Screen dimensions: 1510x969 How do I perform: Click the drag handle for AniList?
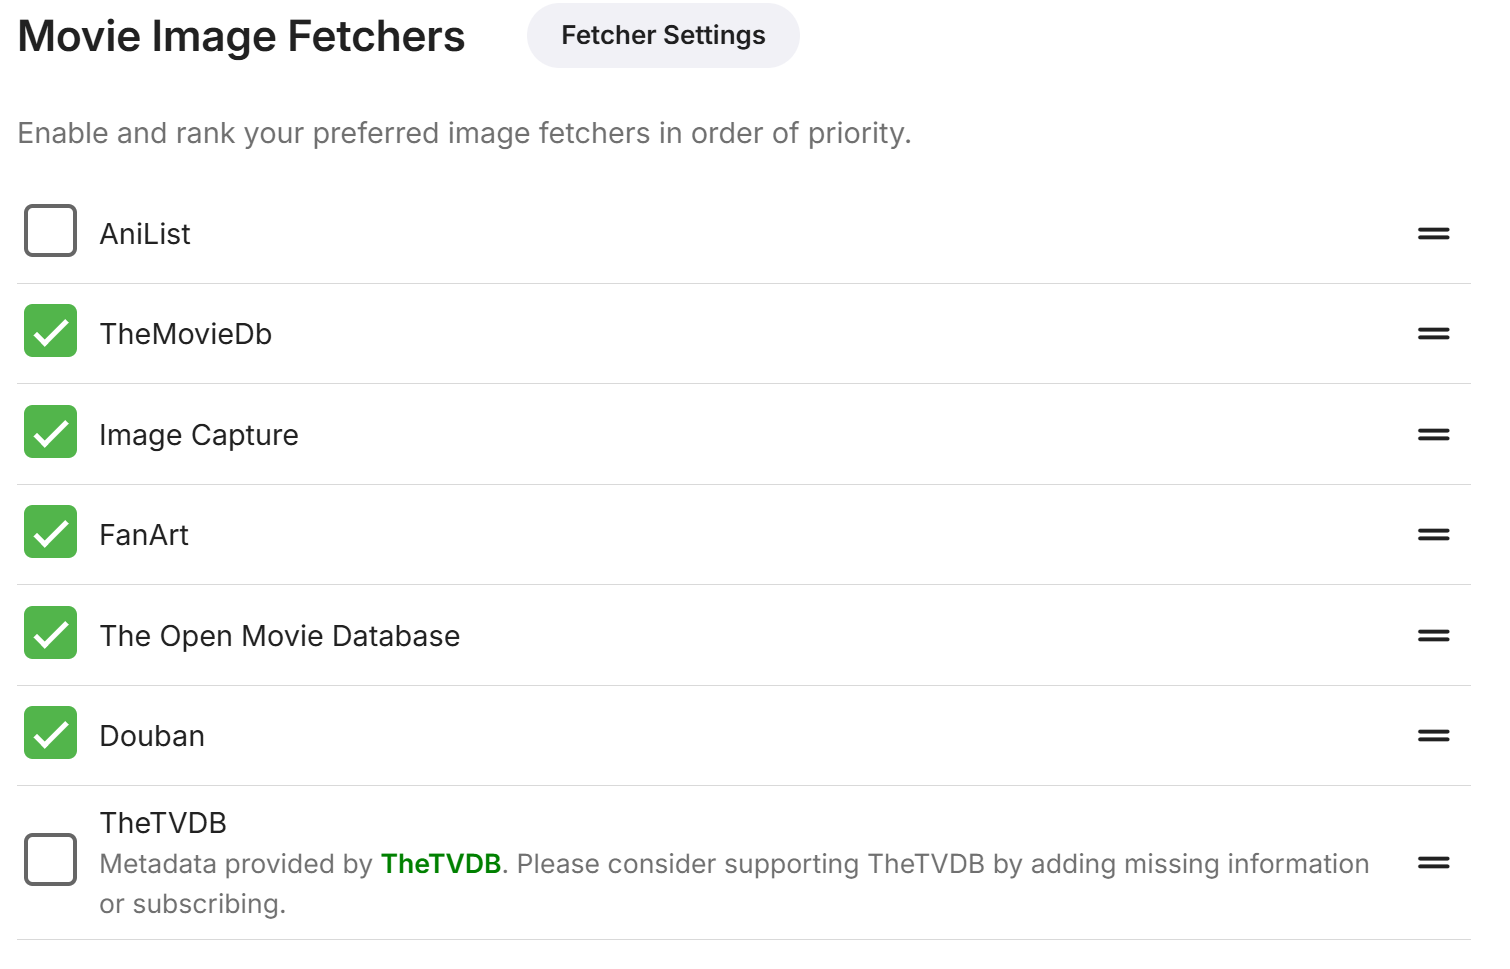pos(1433,233)
